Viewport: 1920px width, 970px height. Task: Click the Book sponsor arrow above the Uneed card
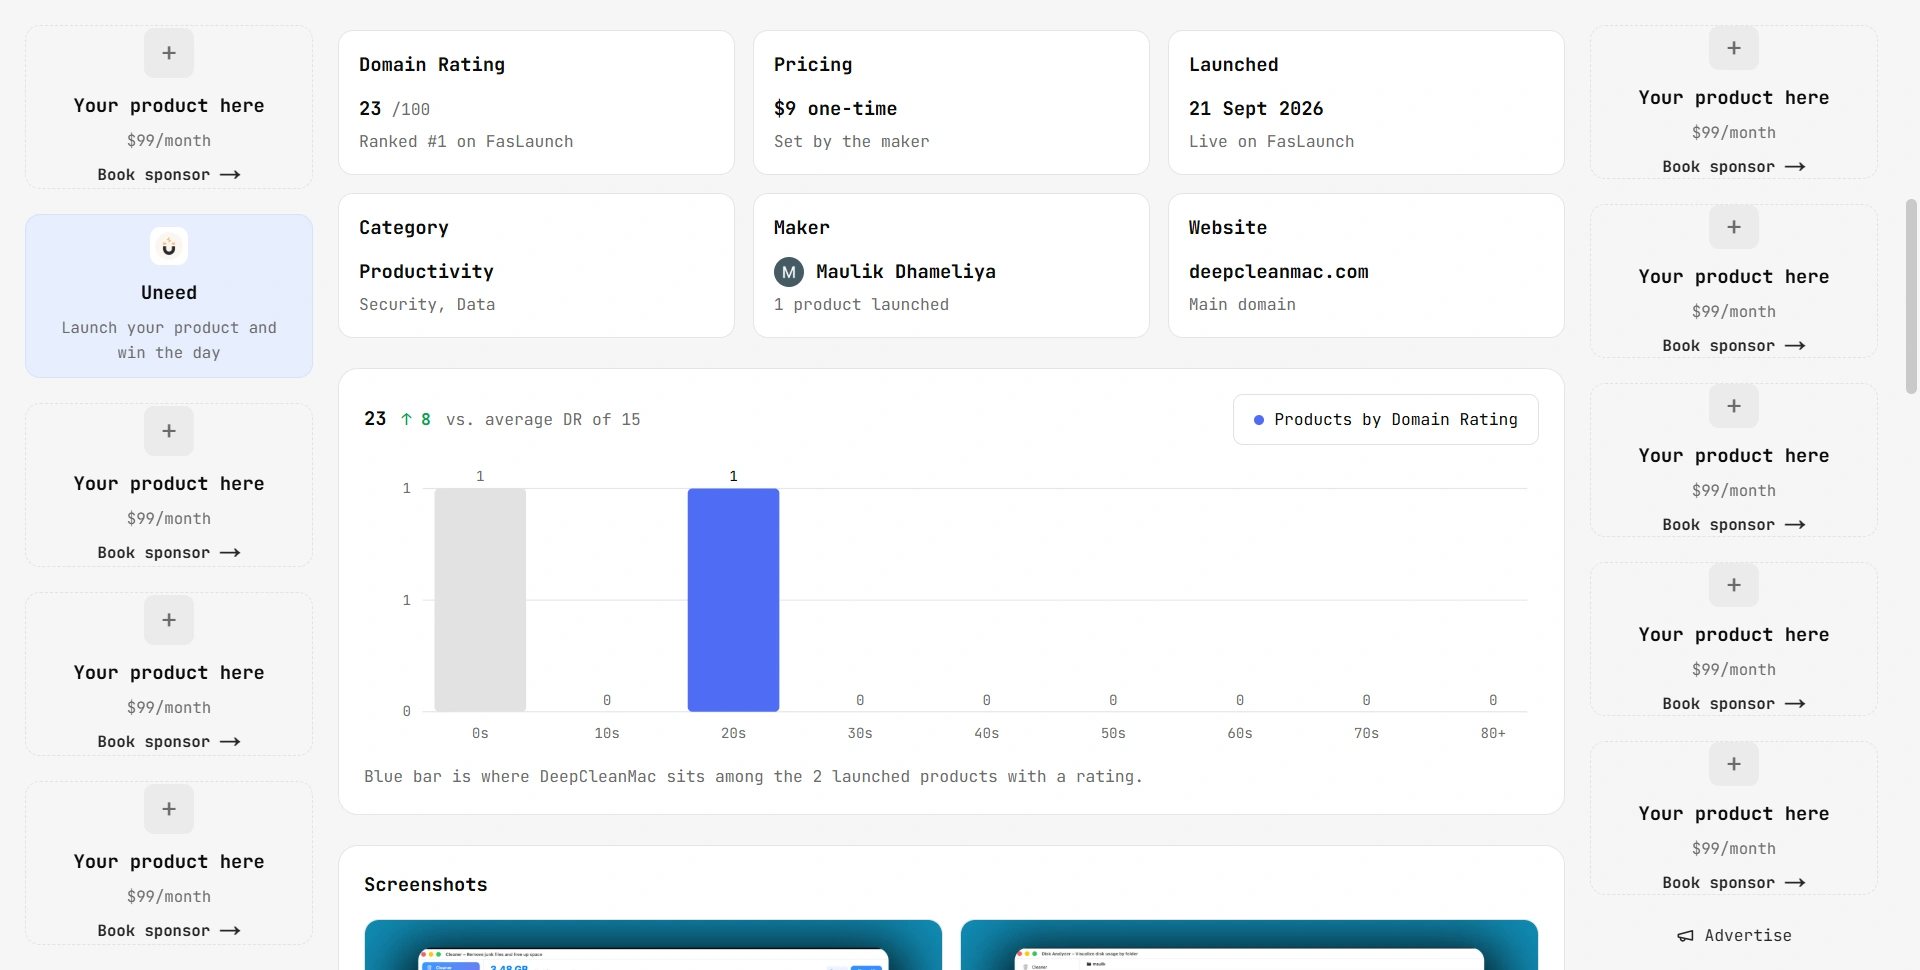coord(230,175)
